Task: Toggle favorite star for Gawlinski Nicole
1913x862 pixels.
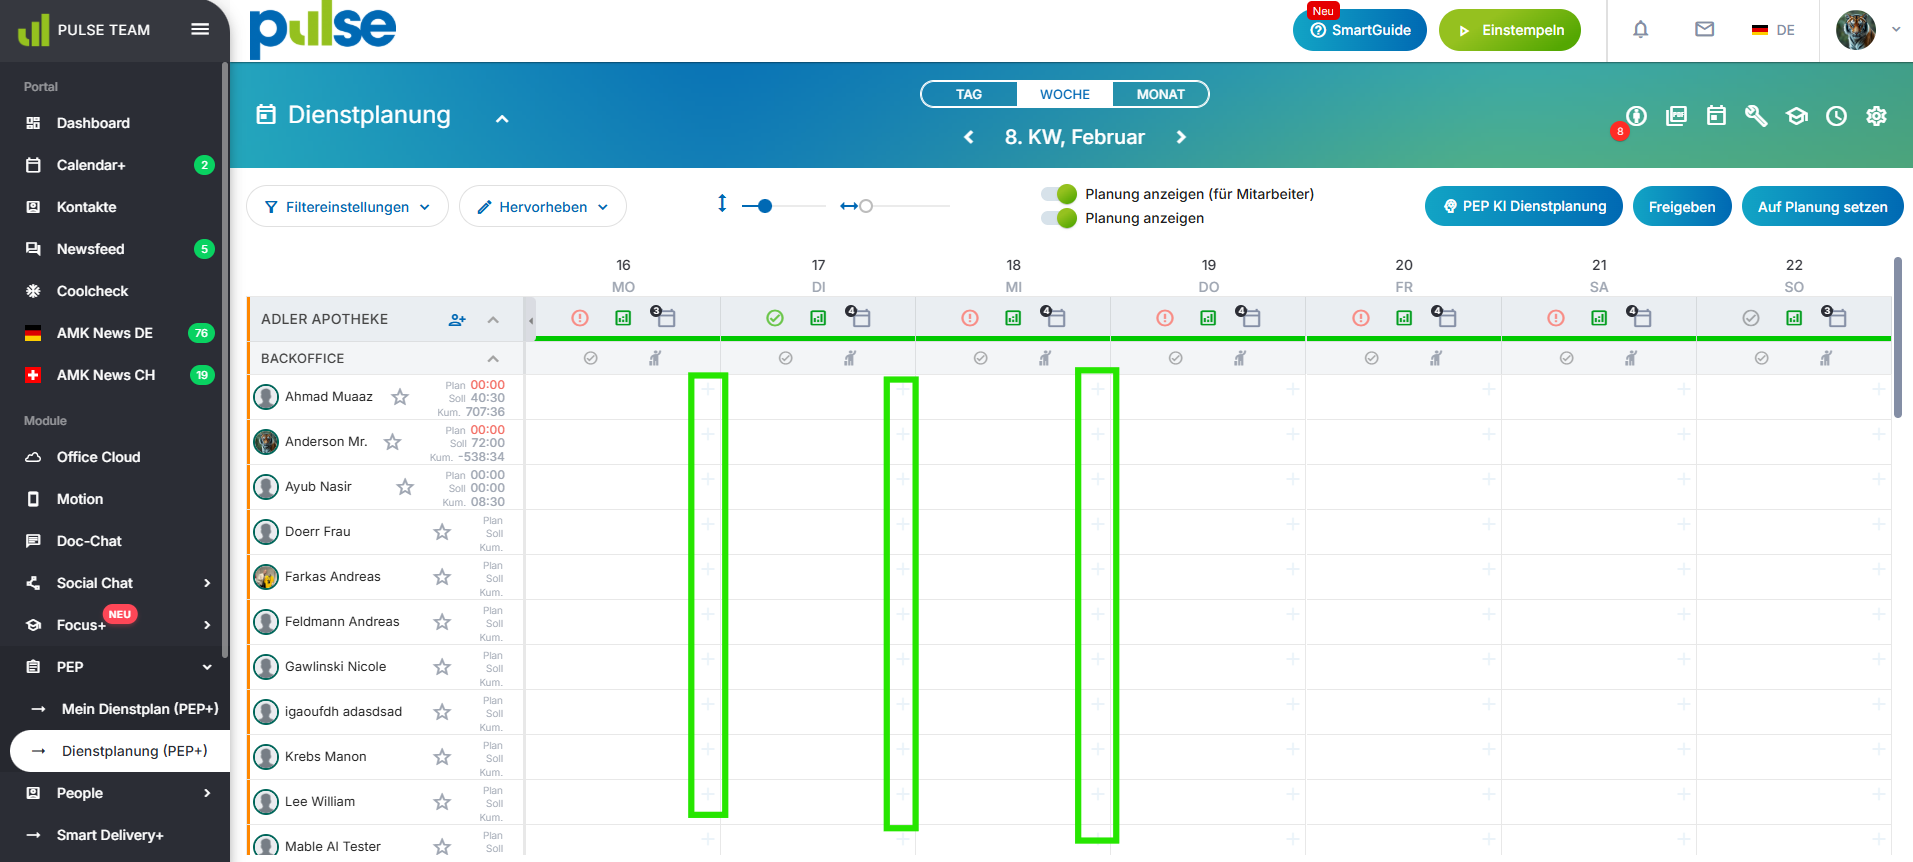Action: [442, 667]
